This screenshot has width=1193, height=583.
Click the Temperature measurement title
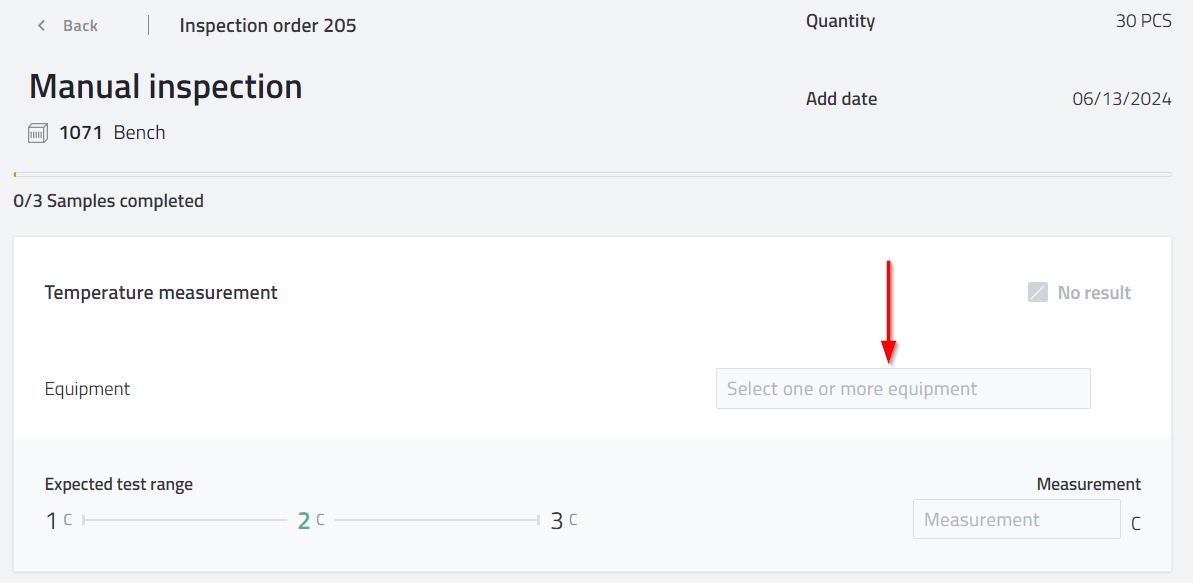(161, 293)
